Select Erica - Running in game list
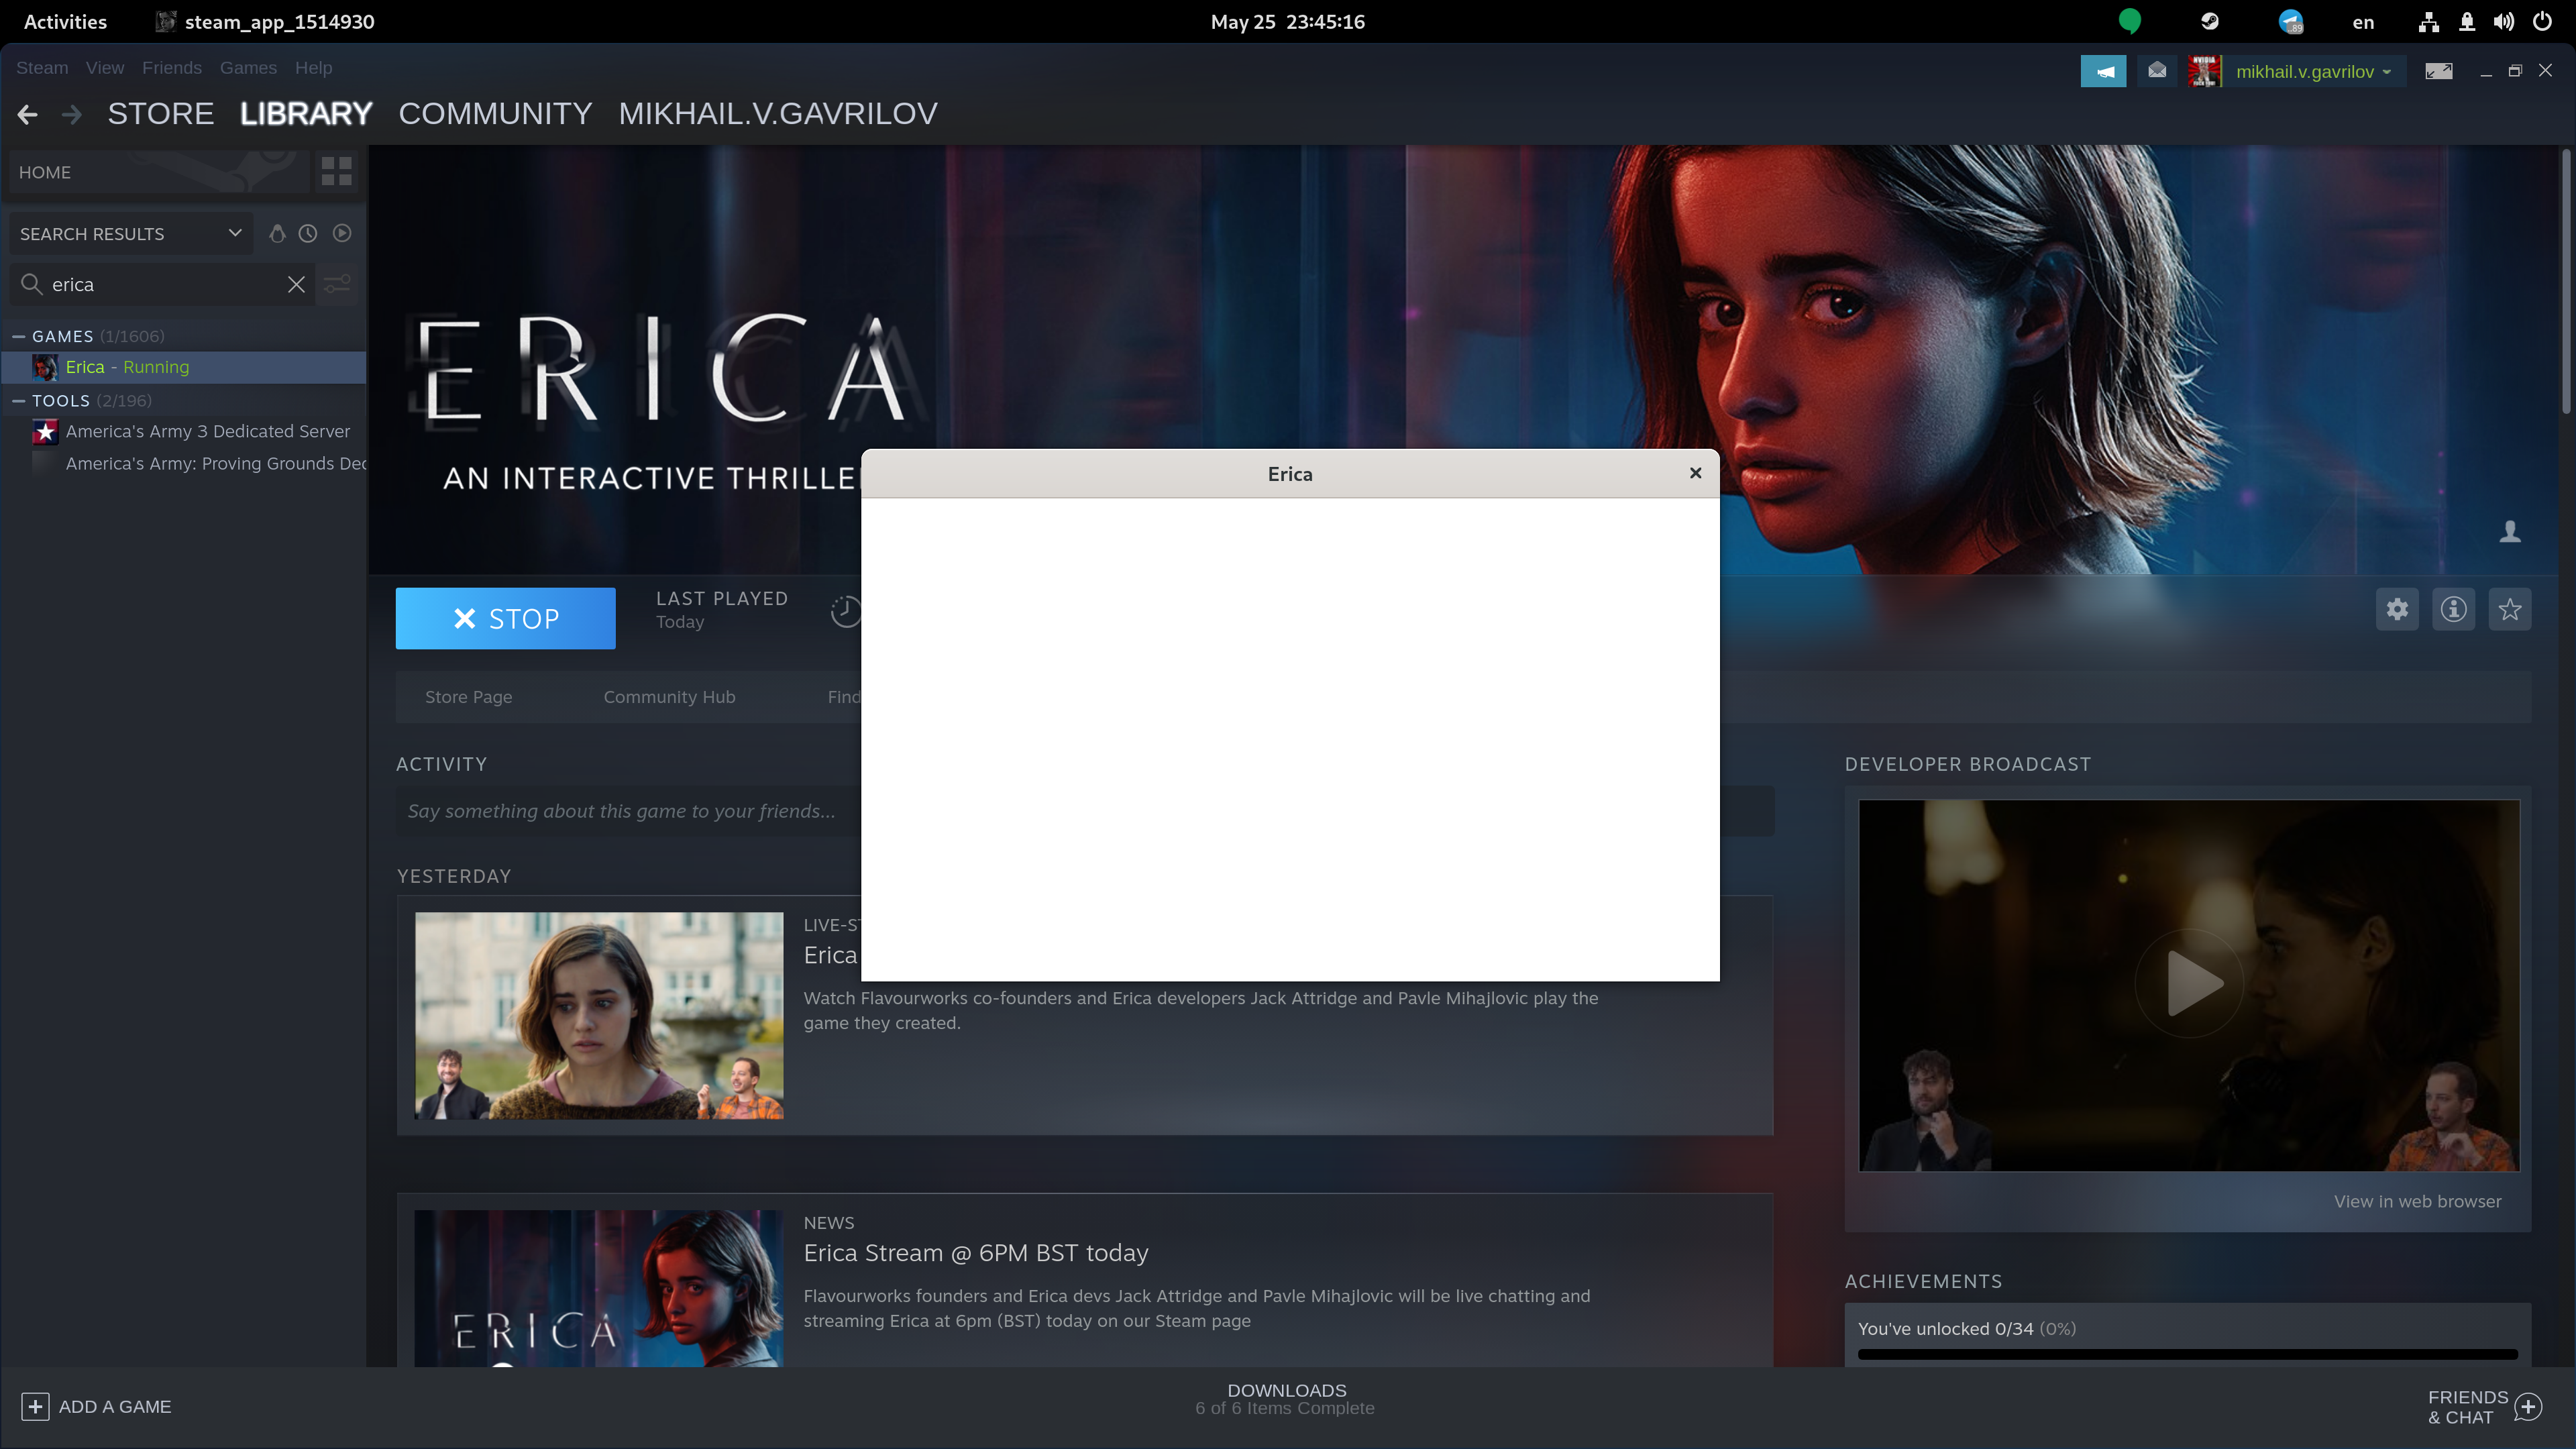 click(185, 367)
